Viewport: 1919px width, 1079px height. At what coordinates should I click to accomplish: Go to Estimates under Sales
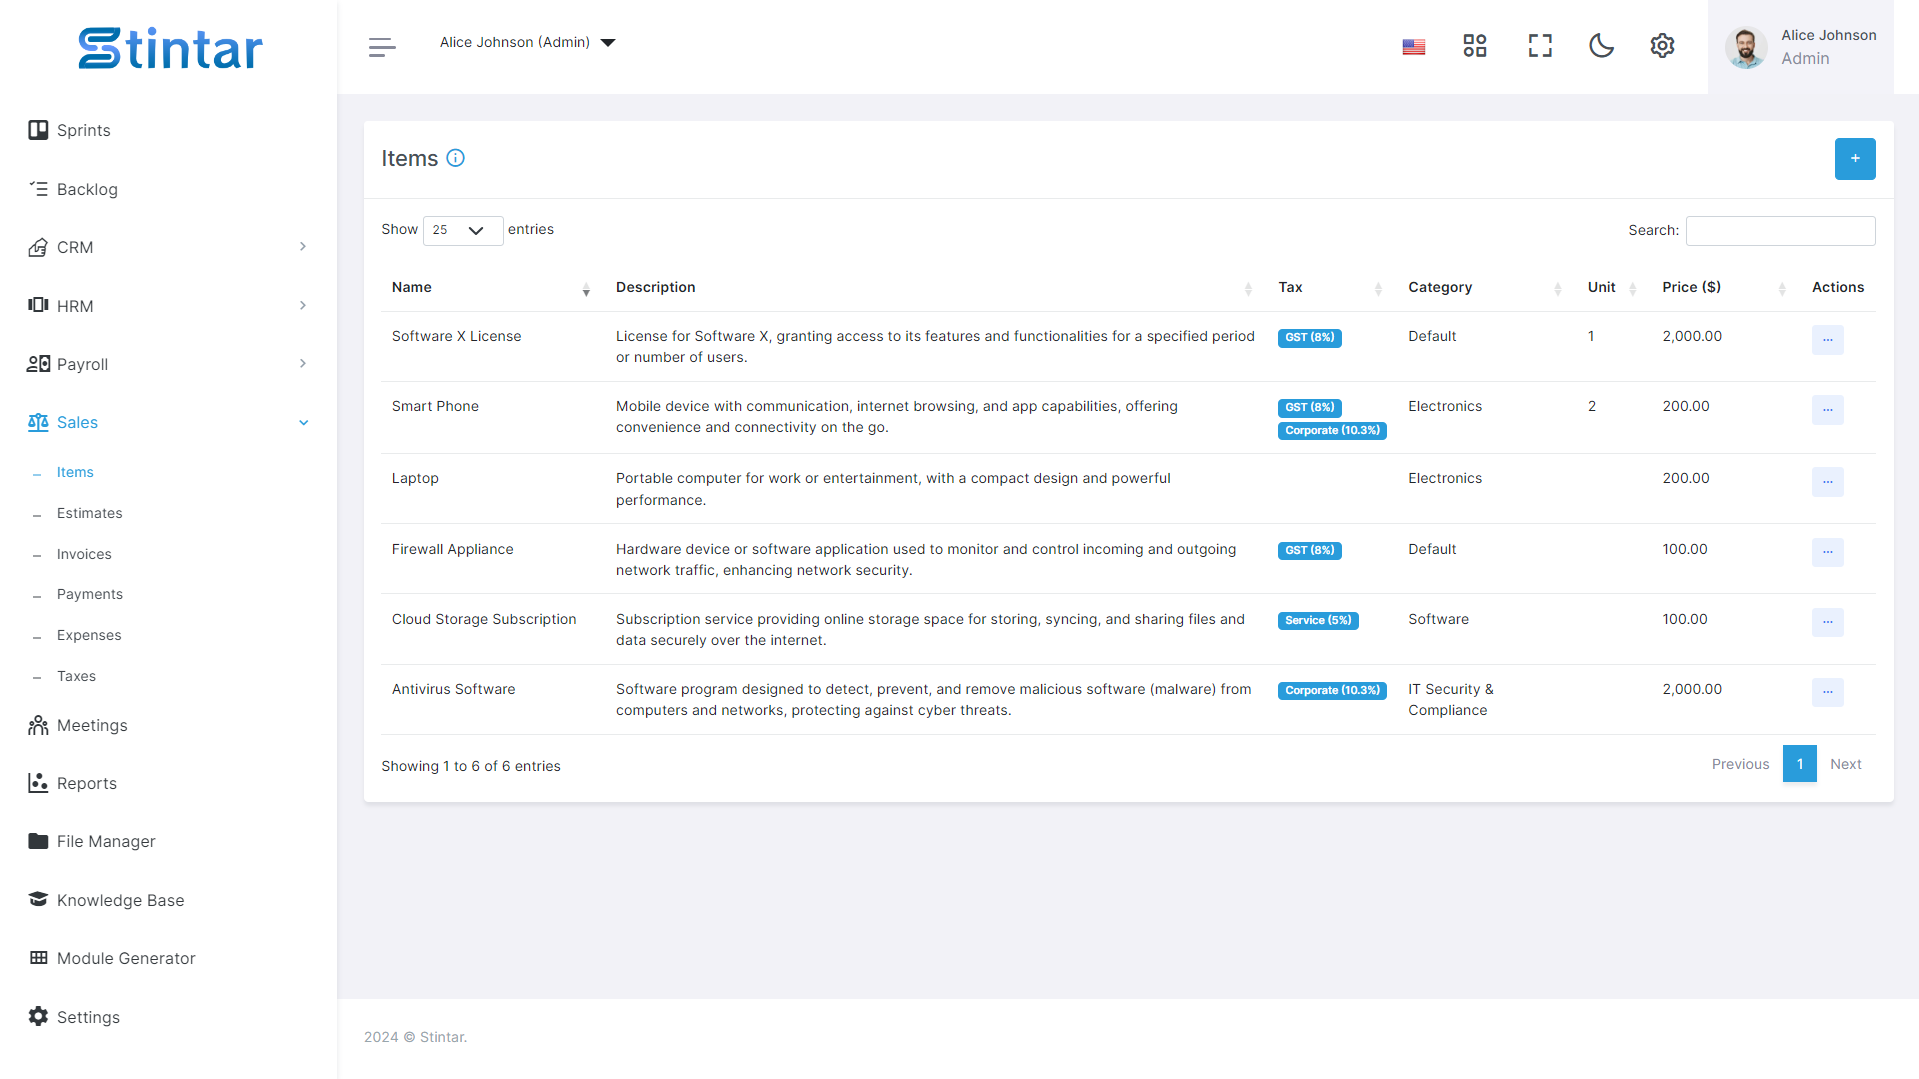89,513
